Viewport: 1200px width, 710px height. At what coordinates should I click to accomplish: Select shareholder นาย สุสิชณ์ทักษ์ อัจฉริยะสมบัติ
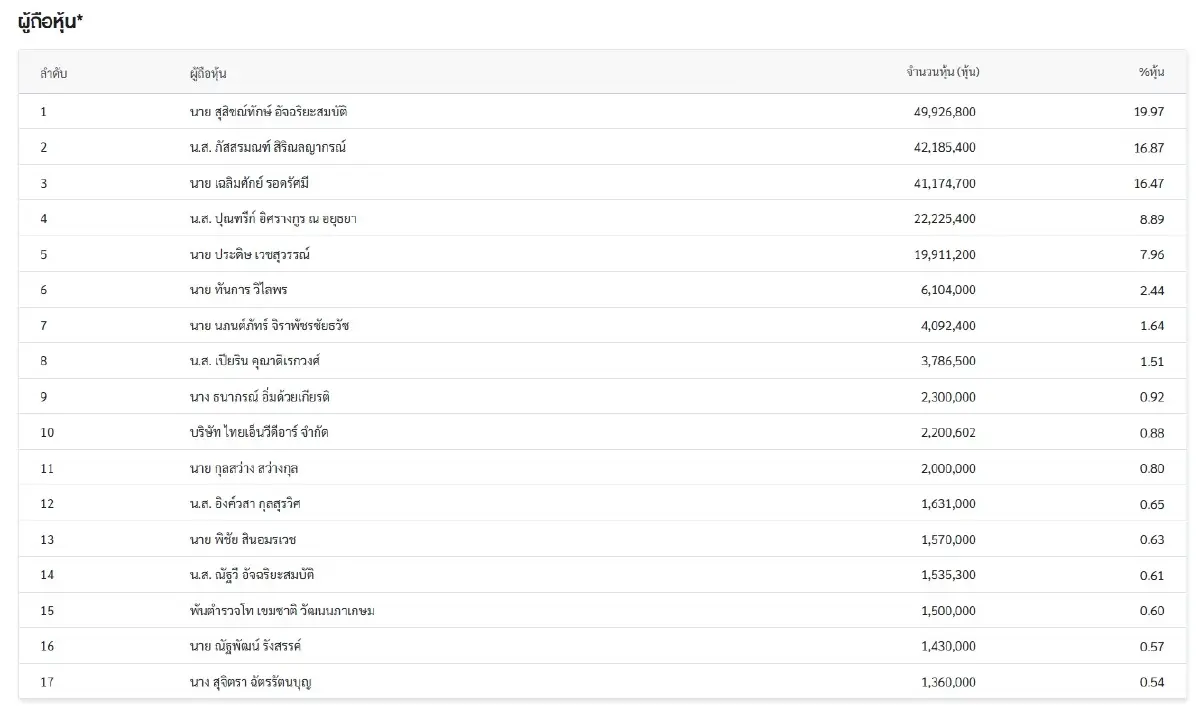coord(268,111)
